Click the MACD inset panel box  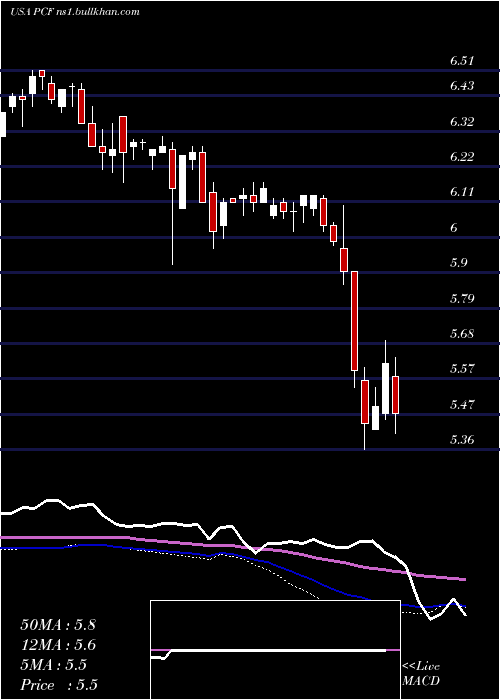click(x=275, y=650)
